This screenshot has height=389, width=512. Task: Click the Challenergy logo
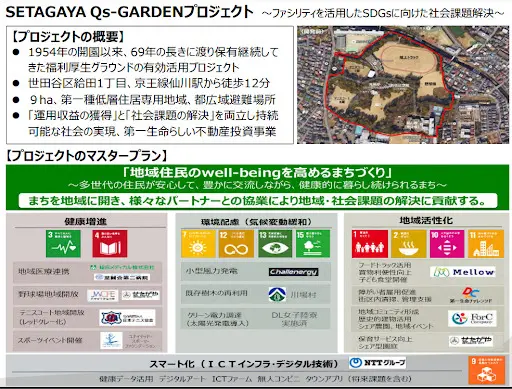[x=294, y=272]
